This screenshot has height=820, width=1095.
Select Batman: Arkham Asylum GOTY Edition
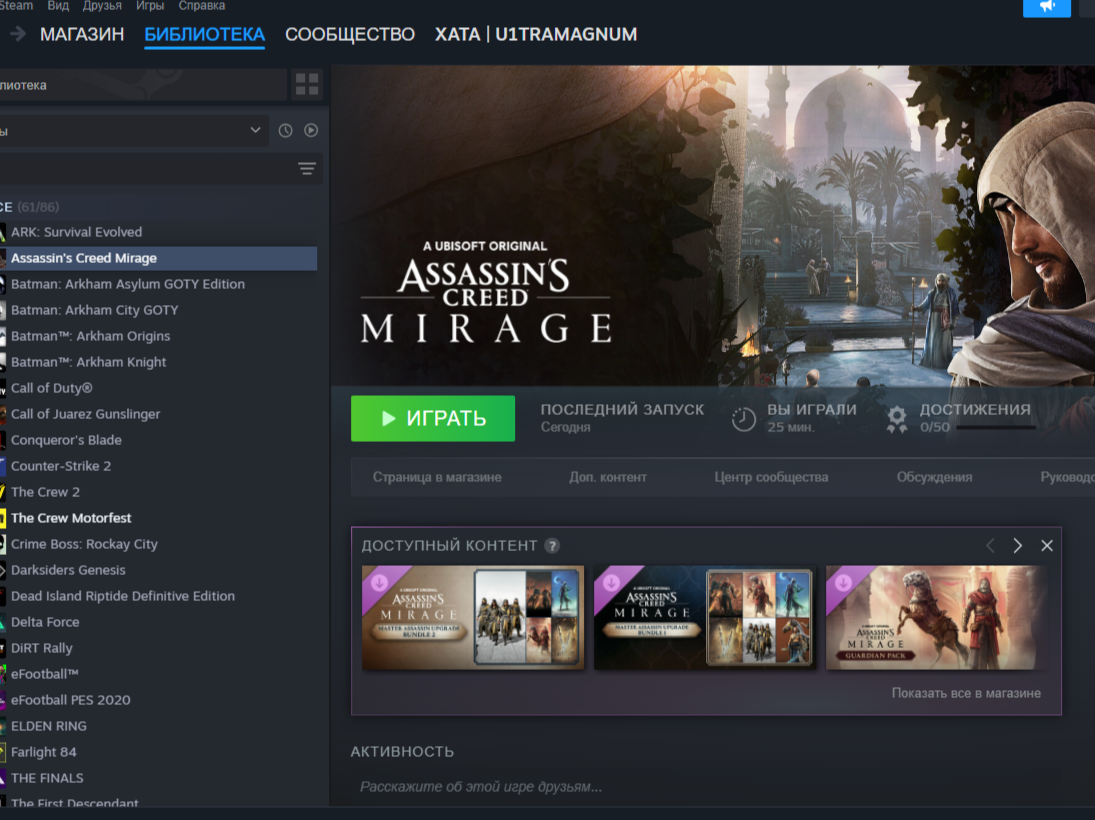(x=159, y=284)
